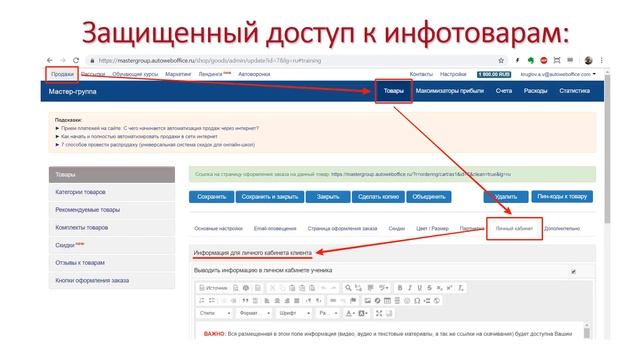
Task: Click the Anchor flag icon in editor
Action: (x=353, y=301)
